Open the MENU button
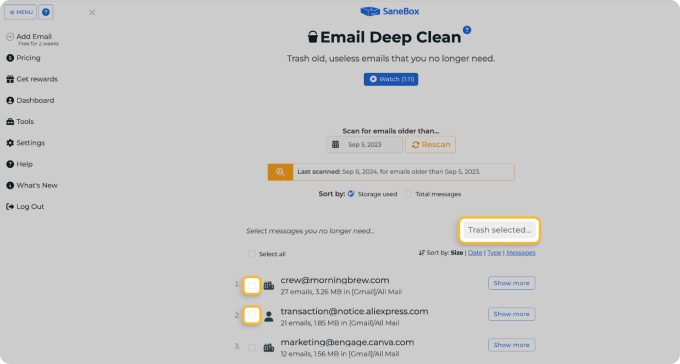The height and width of the screenshot is (364, 680). tap(20, 12)
